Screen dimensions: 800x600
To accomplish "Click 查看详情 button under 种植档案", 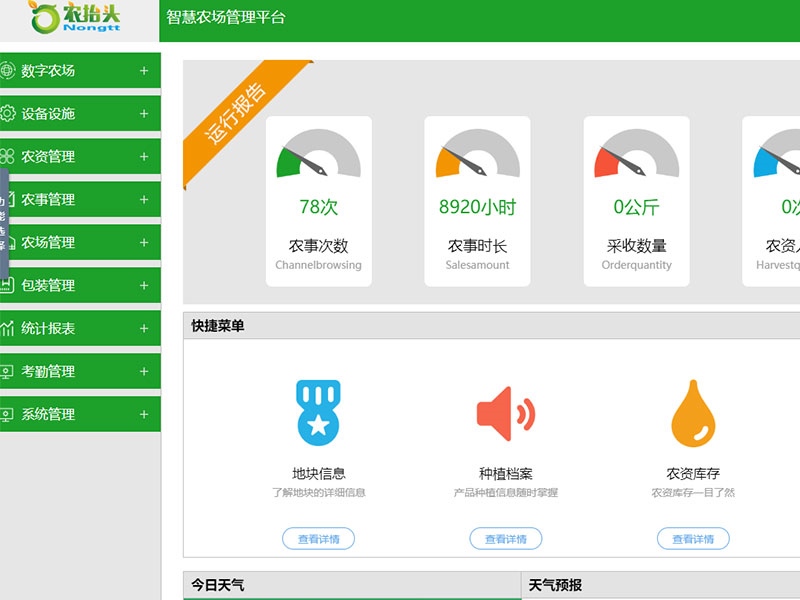I will (x=505, y=539).
